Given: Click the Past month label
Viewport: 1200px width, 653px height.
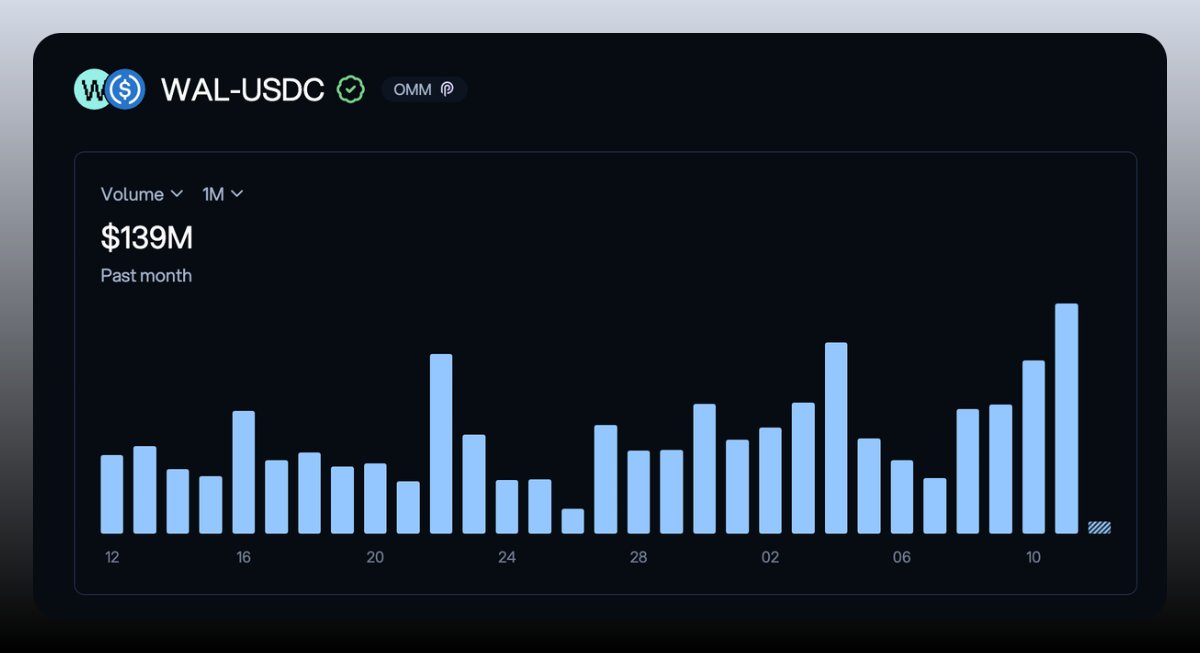Looking at the screenshot, I should click(146, 275).
